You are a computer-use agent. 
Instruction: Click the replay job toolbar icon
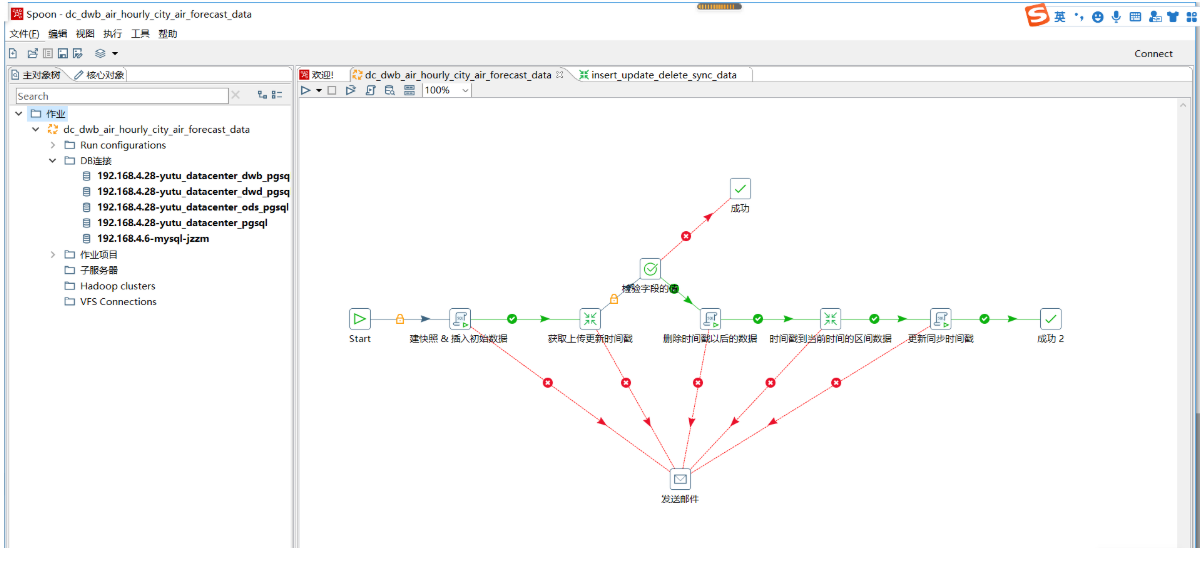(351, 90)
